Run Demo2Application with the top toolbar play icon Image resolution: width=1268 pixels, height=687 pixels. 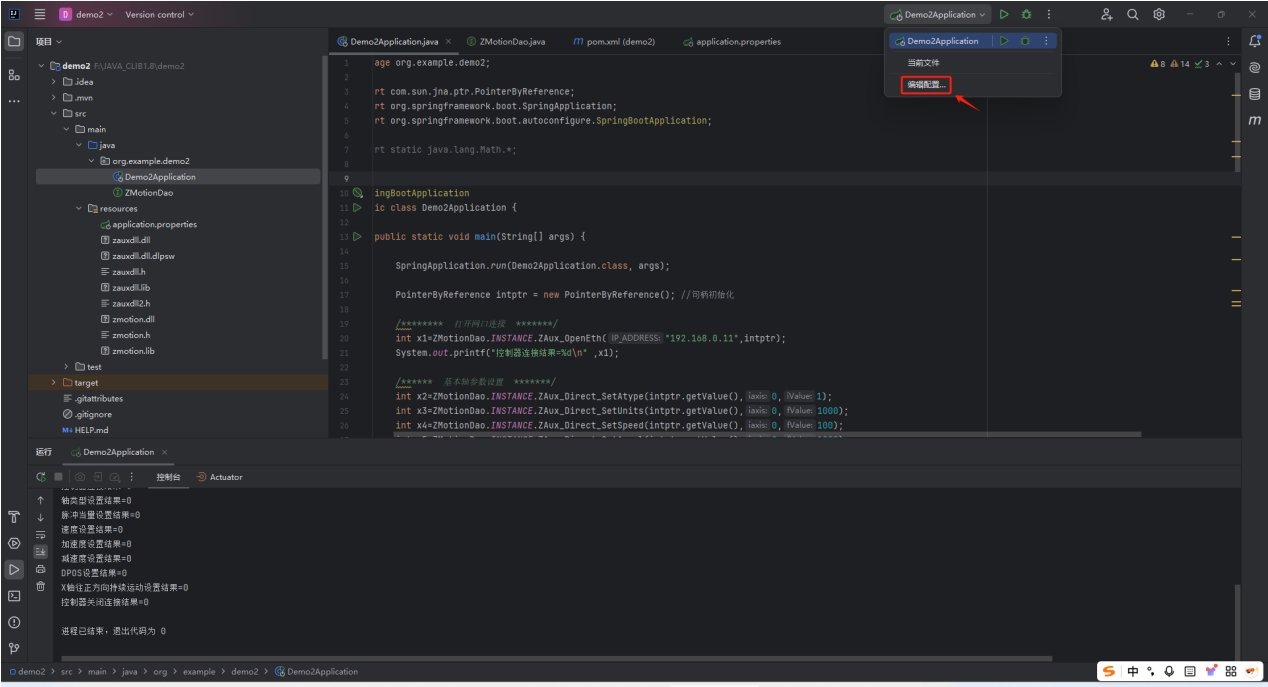pyautogui.click(x=1004, y=14)
